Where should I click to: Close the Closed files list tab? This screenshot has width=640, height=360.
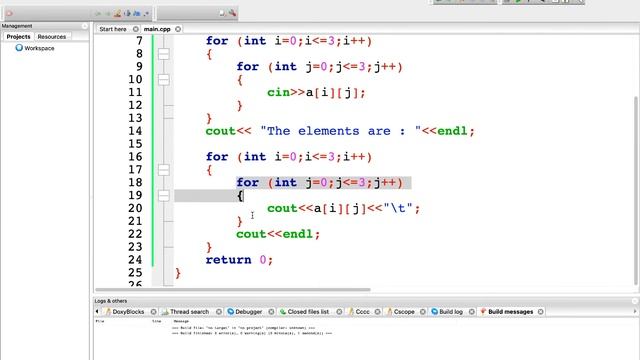[x=339, y=311]
